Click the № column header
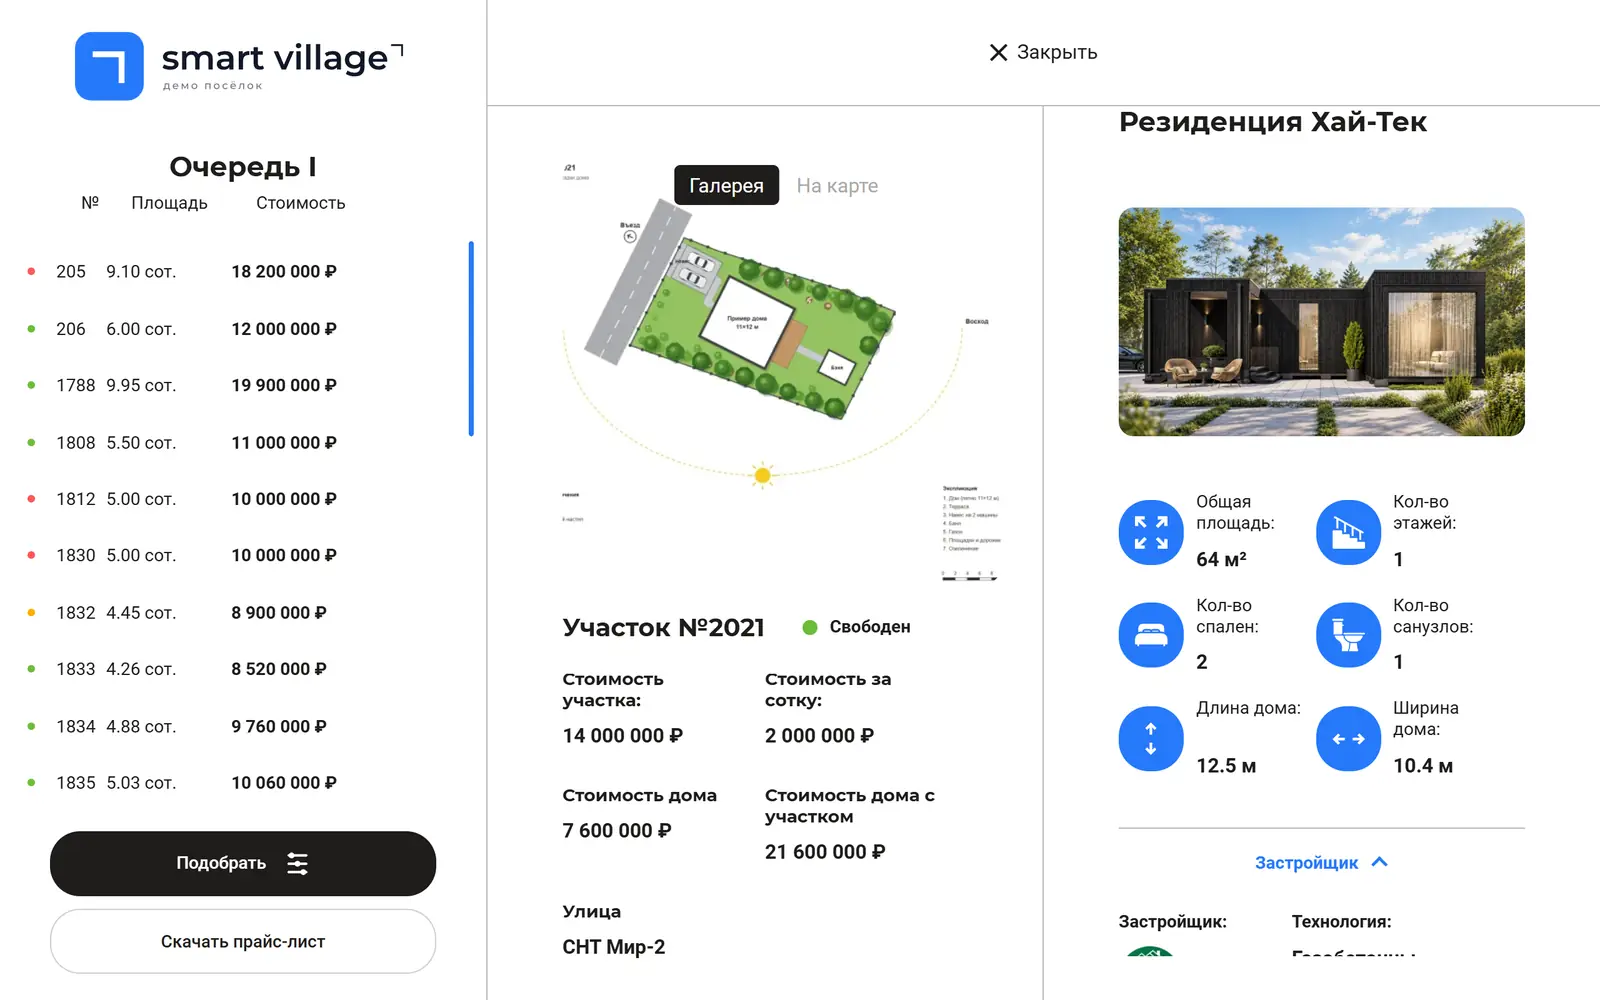 point(90,202)
